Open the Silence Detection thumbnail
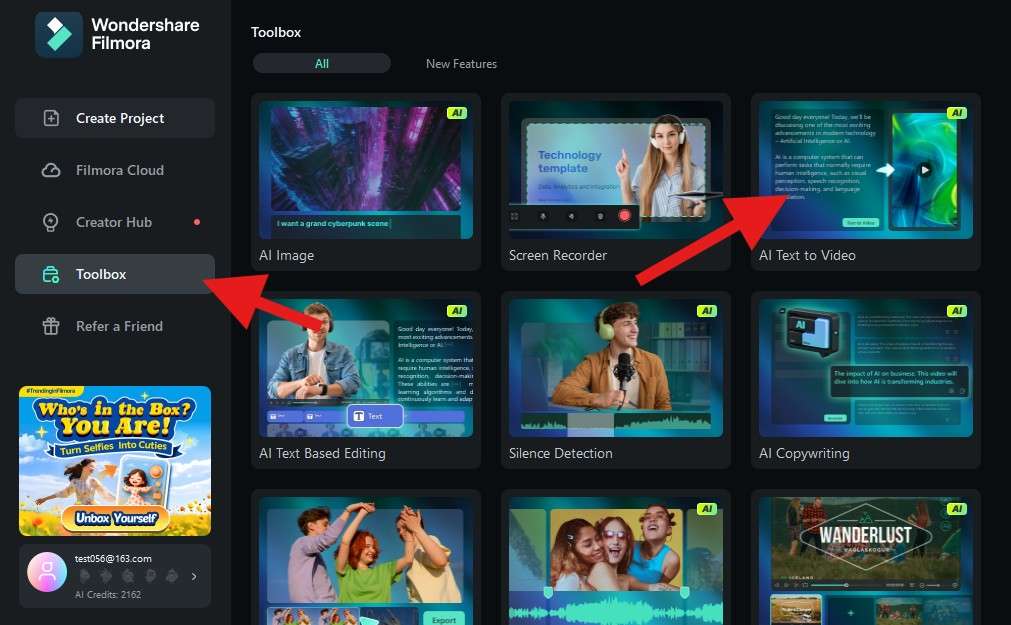The width and height of the screenshot is (1011, 625). point(616,368)
